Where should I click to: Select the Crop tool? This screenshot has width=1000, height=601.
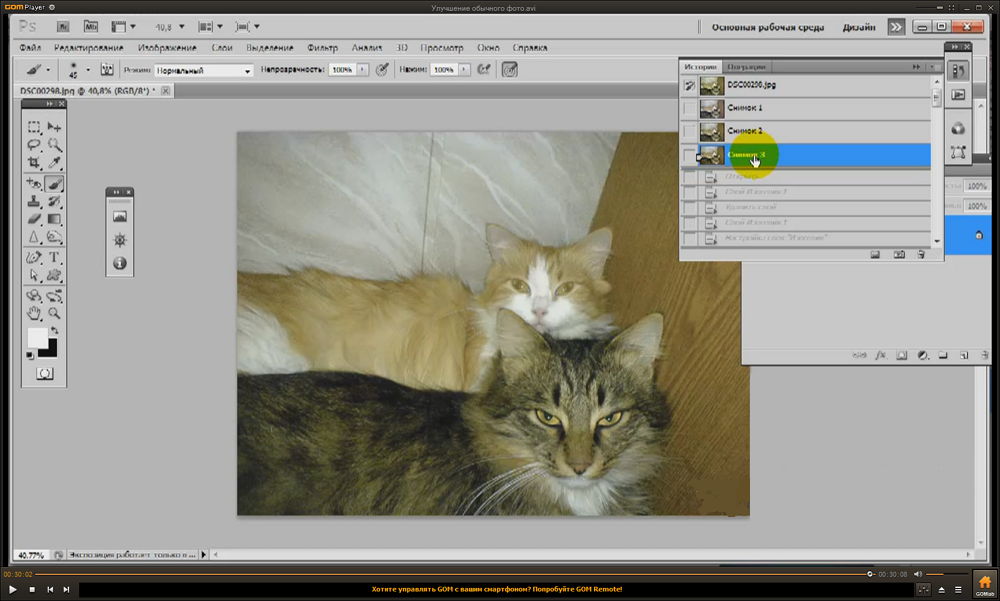[x=34, y=162]
